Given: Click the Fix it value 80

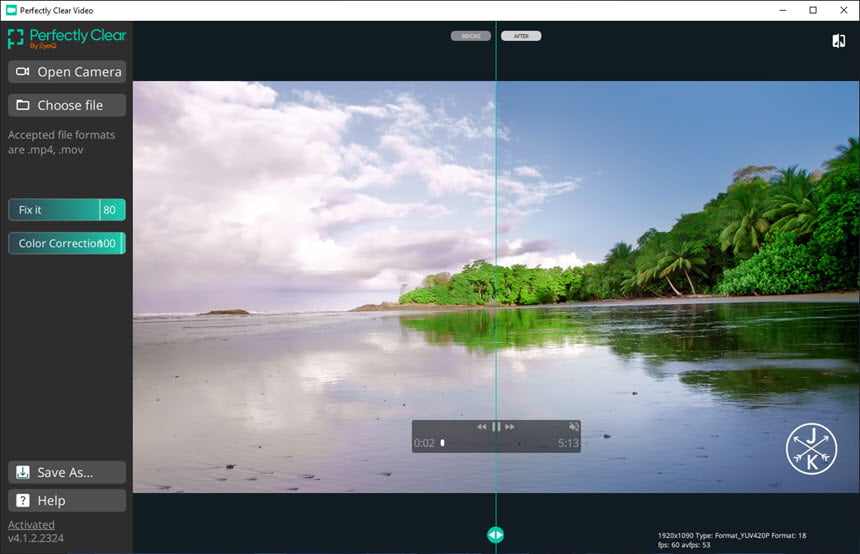Looking at the screenshot, I should point(110,210).
